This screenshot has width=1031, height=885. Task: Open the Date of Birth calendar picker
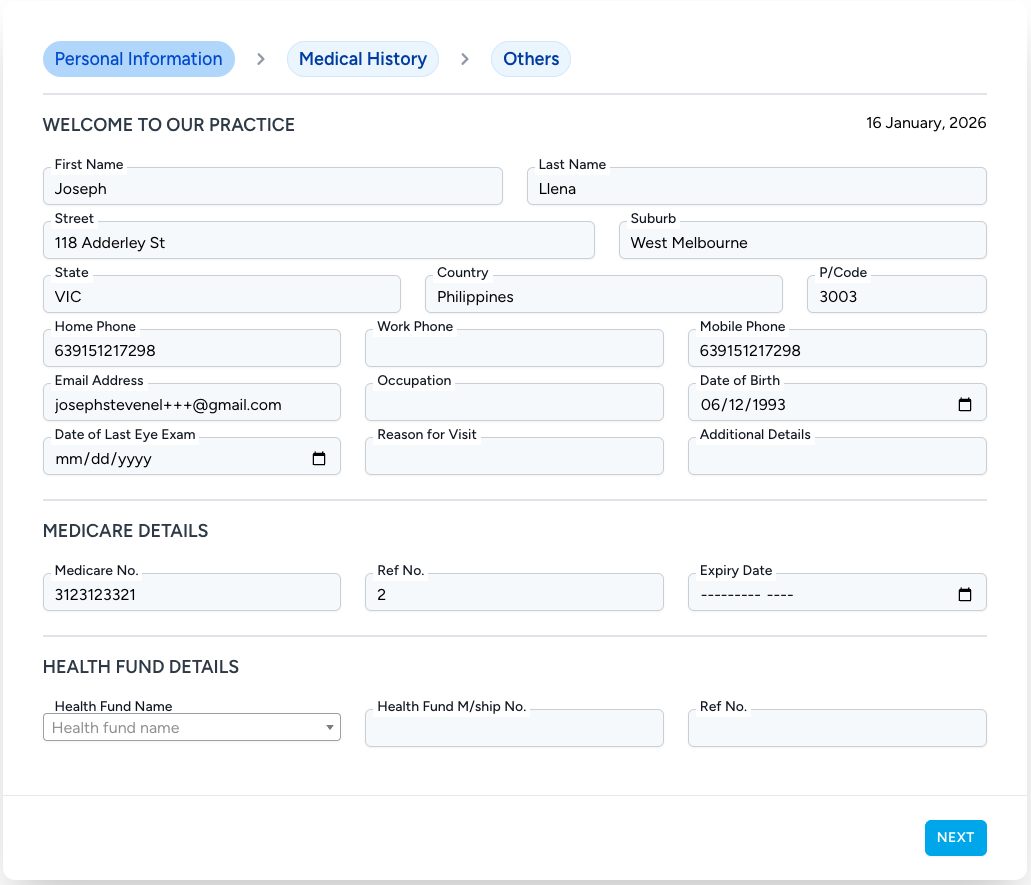(x=965, y=404)
